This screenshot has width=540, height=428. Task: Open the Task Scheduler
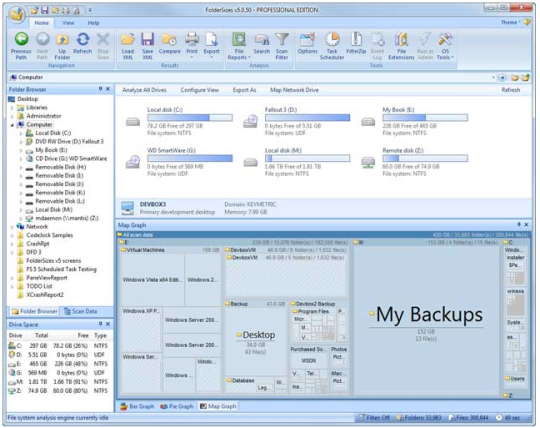coord(332,45)
